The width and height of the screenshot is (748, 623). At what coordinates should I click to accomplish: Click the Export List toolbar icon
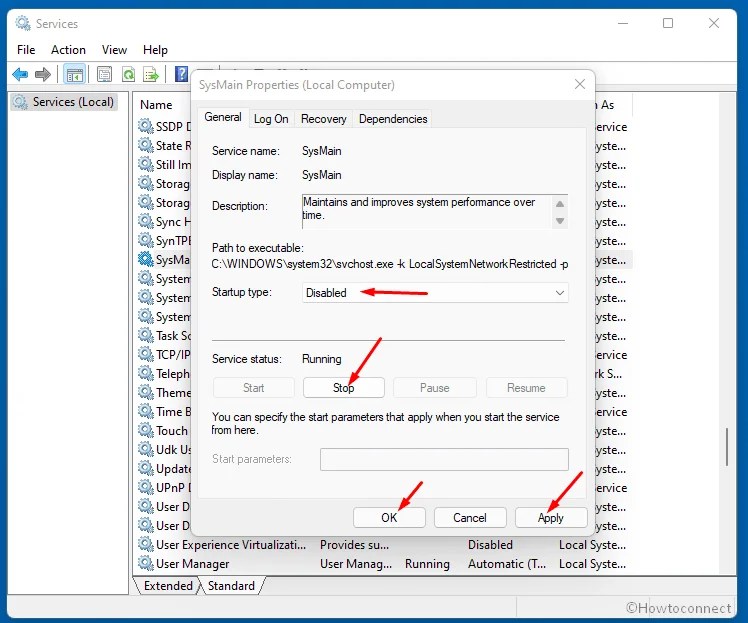click(150, 74)
